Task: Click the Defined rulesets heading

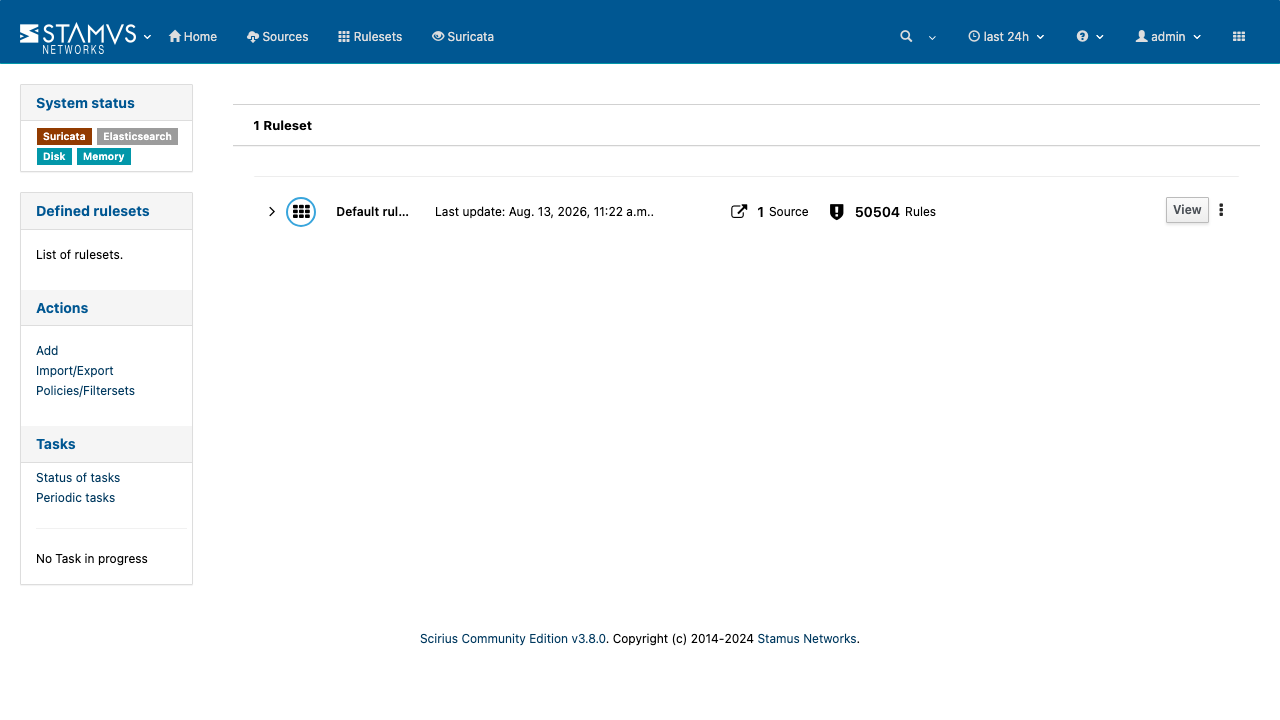Action: tap(93, 211)
